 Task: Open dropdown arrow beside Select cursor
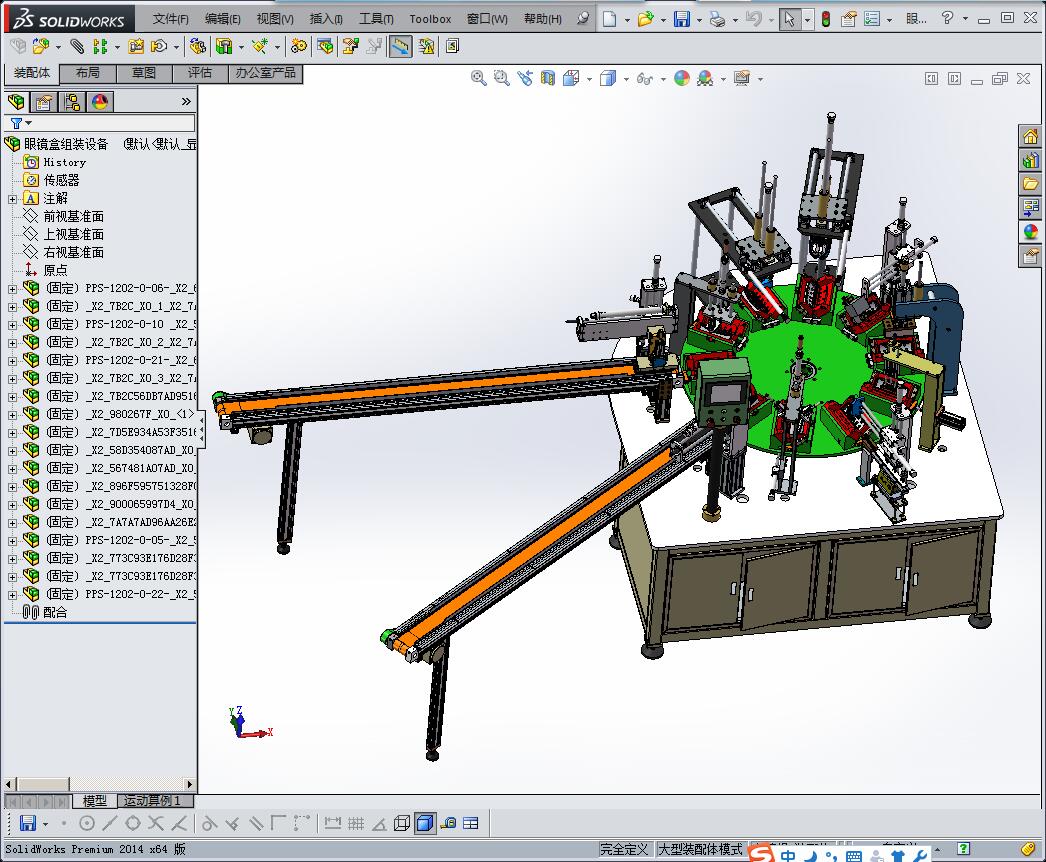[807, 20]
